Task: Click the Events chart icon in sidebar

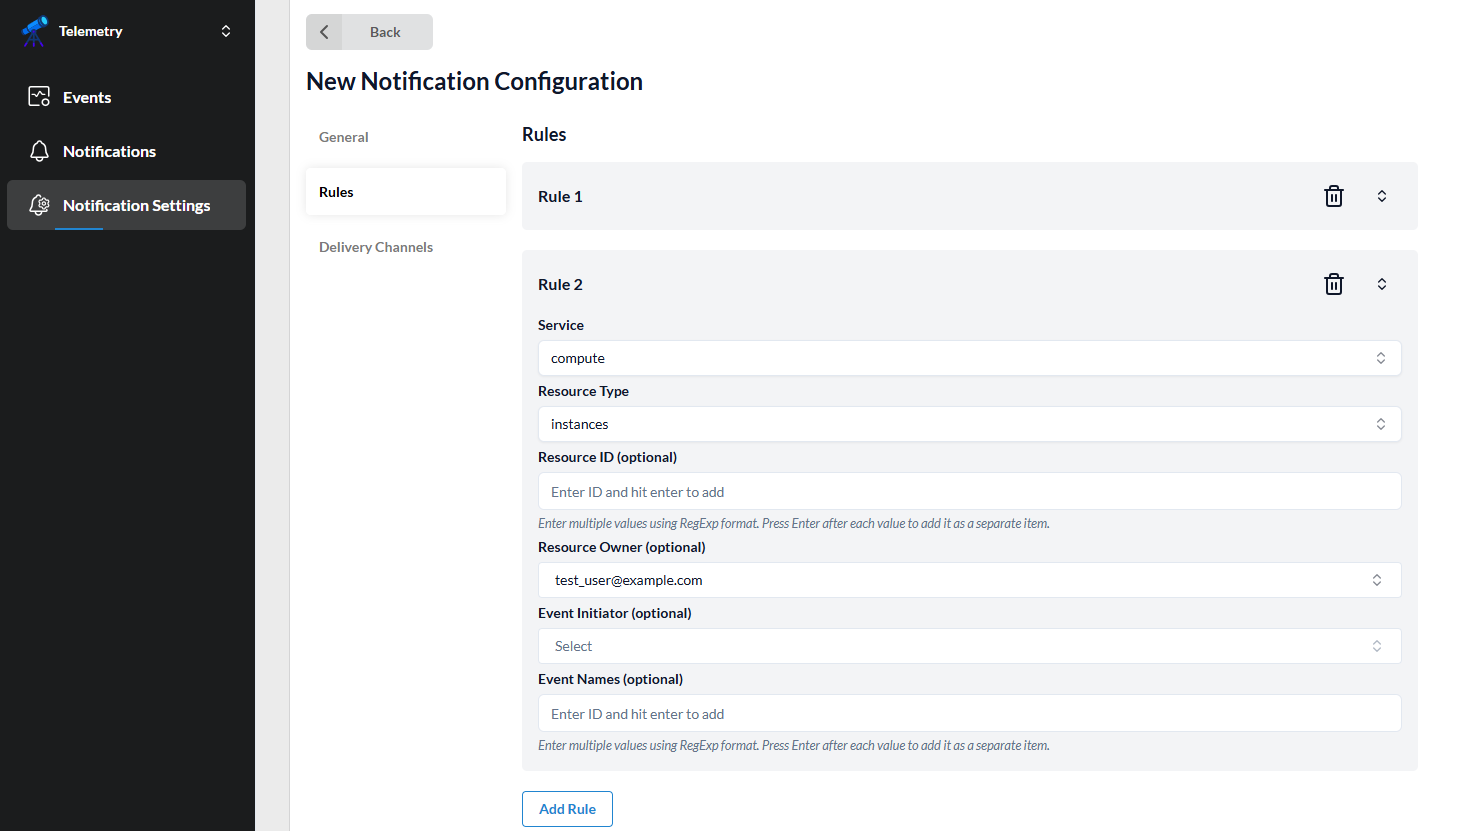Action: [39, 97]
